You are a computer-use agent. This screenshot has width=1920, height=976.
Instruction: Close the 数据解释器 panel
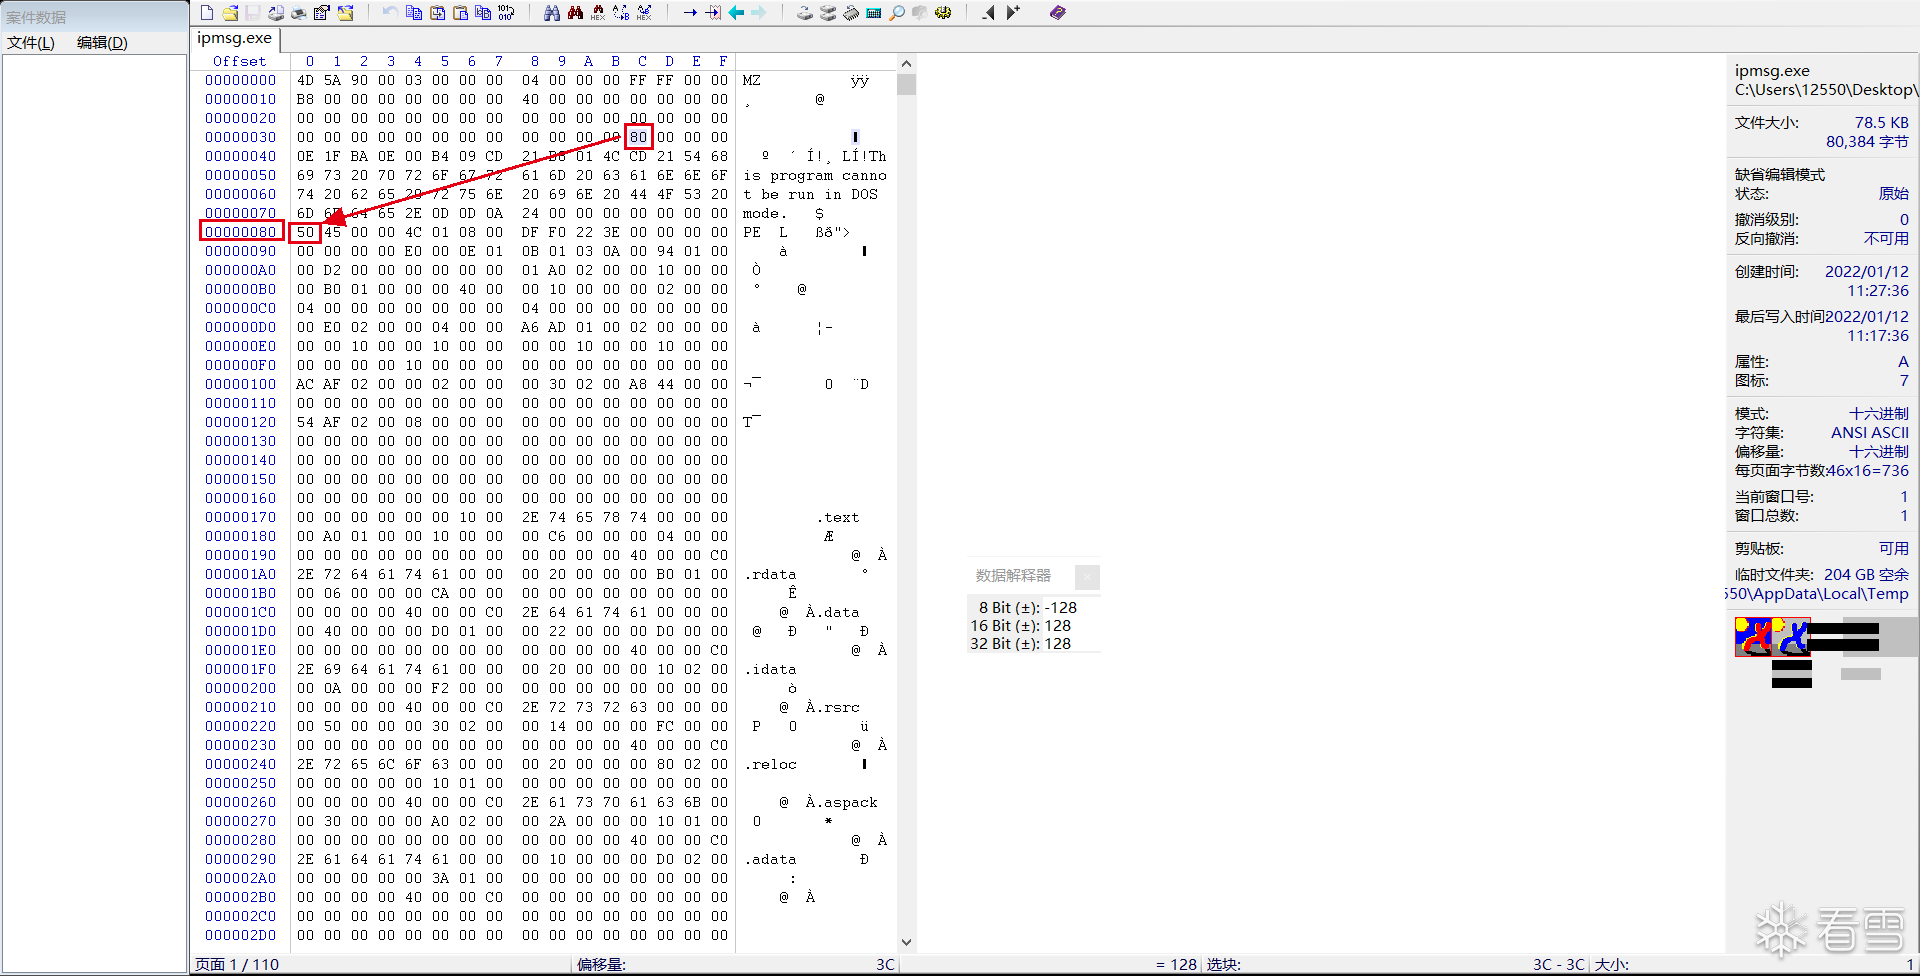pyautogui.click(x=1087, y=576)
